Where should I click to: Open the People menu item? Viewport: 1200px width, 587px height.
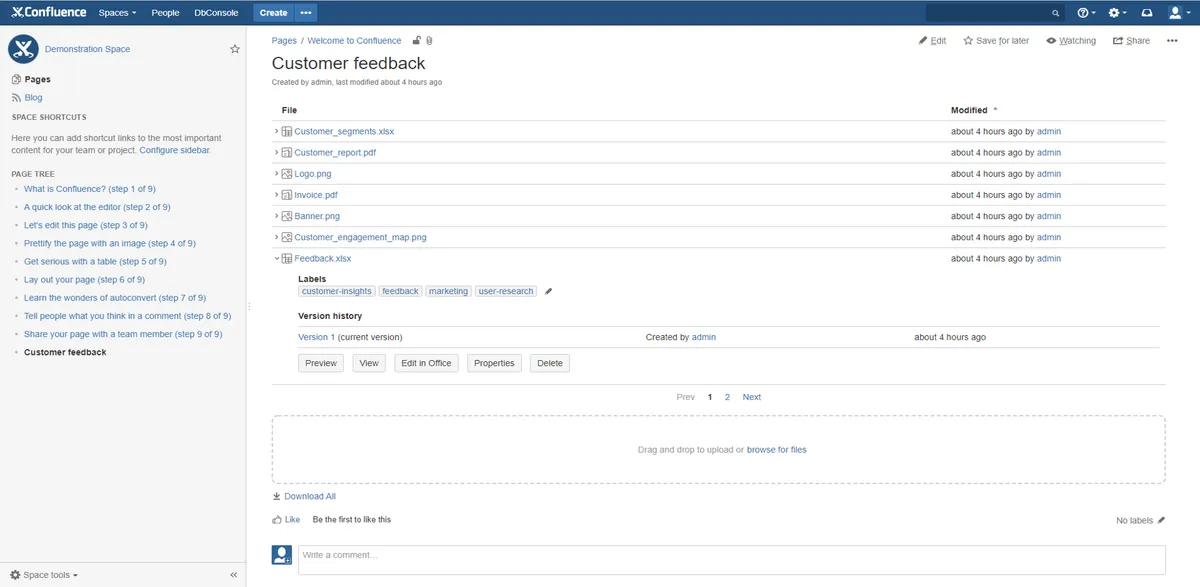point(165,13)
